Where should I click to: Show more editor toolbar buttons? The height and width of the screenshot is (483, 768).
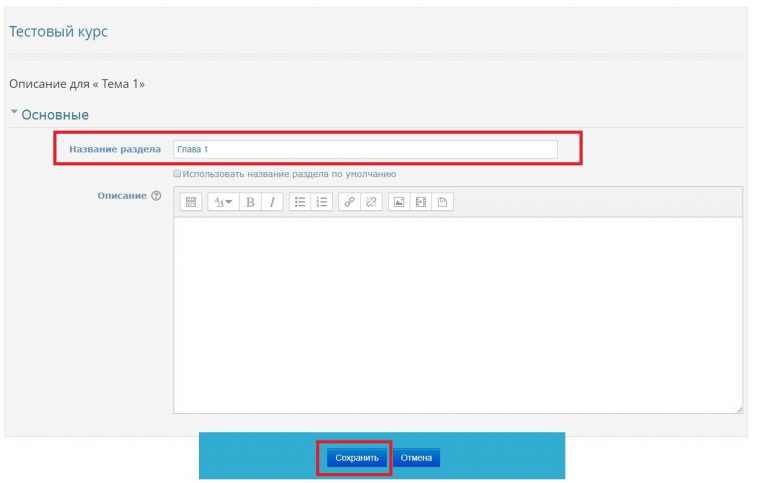click(191, 202)
